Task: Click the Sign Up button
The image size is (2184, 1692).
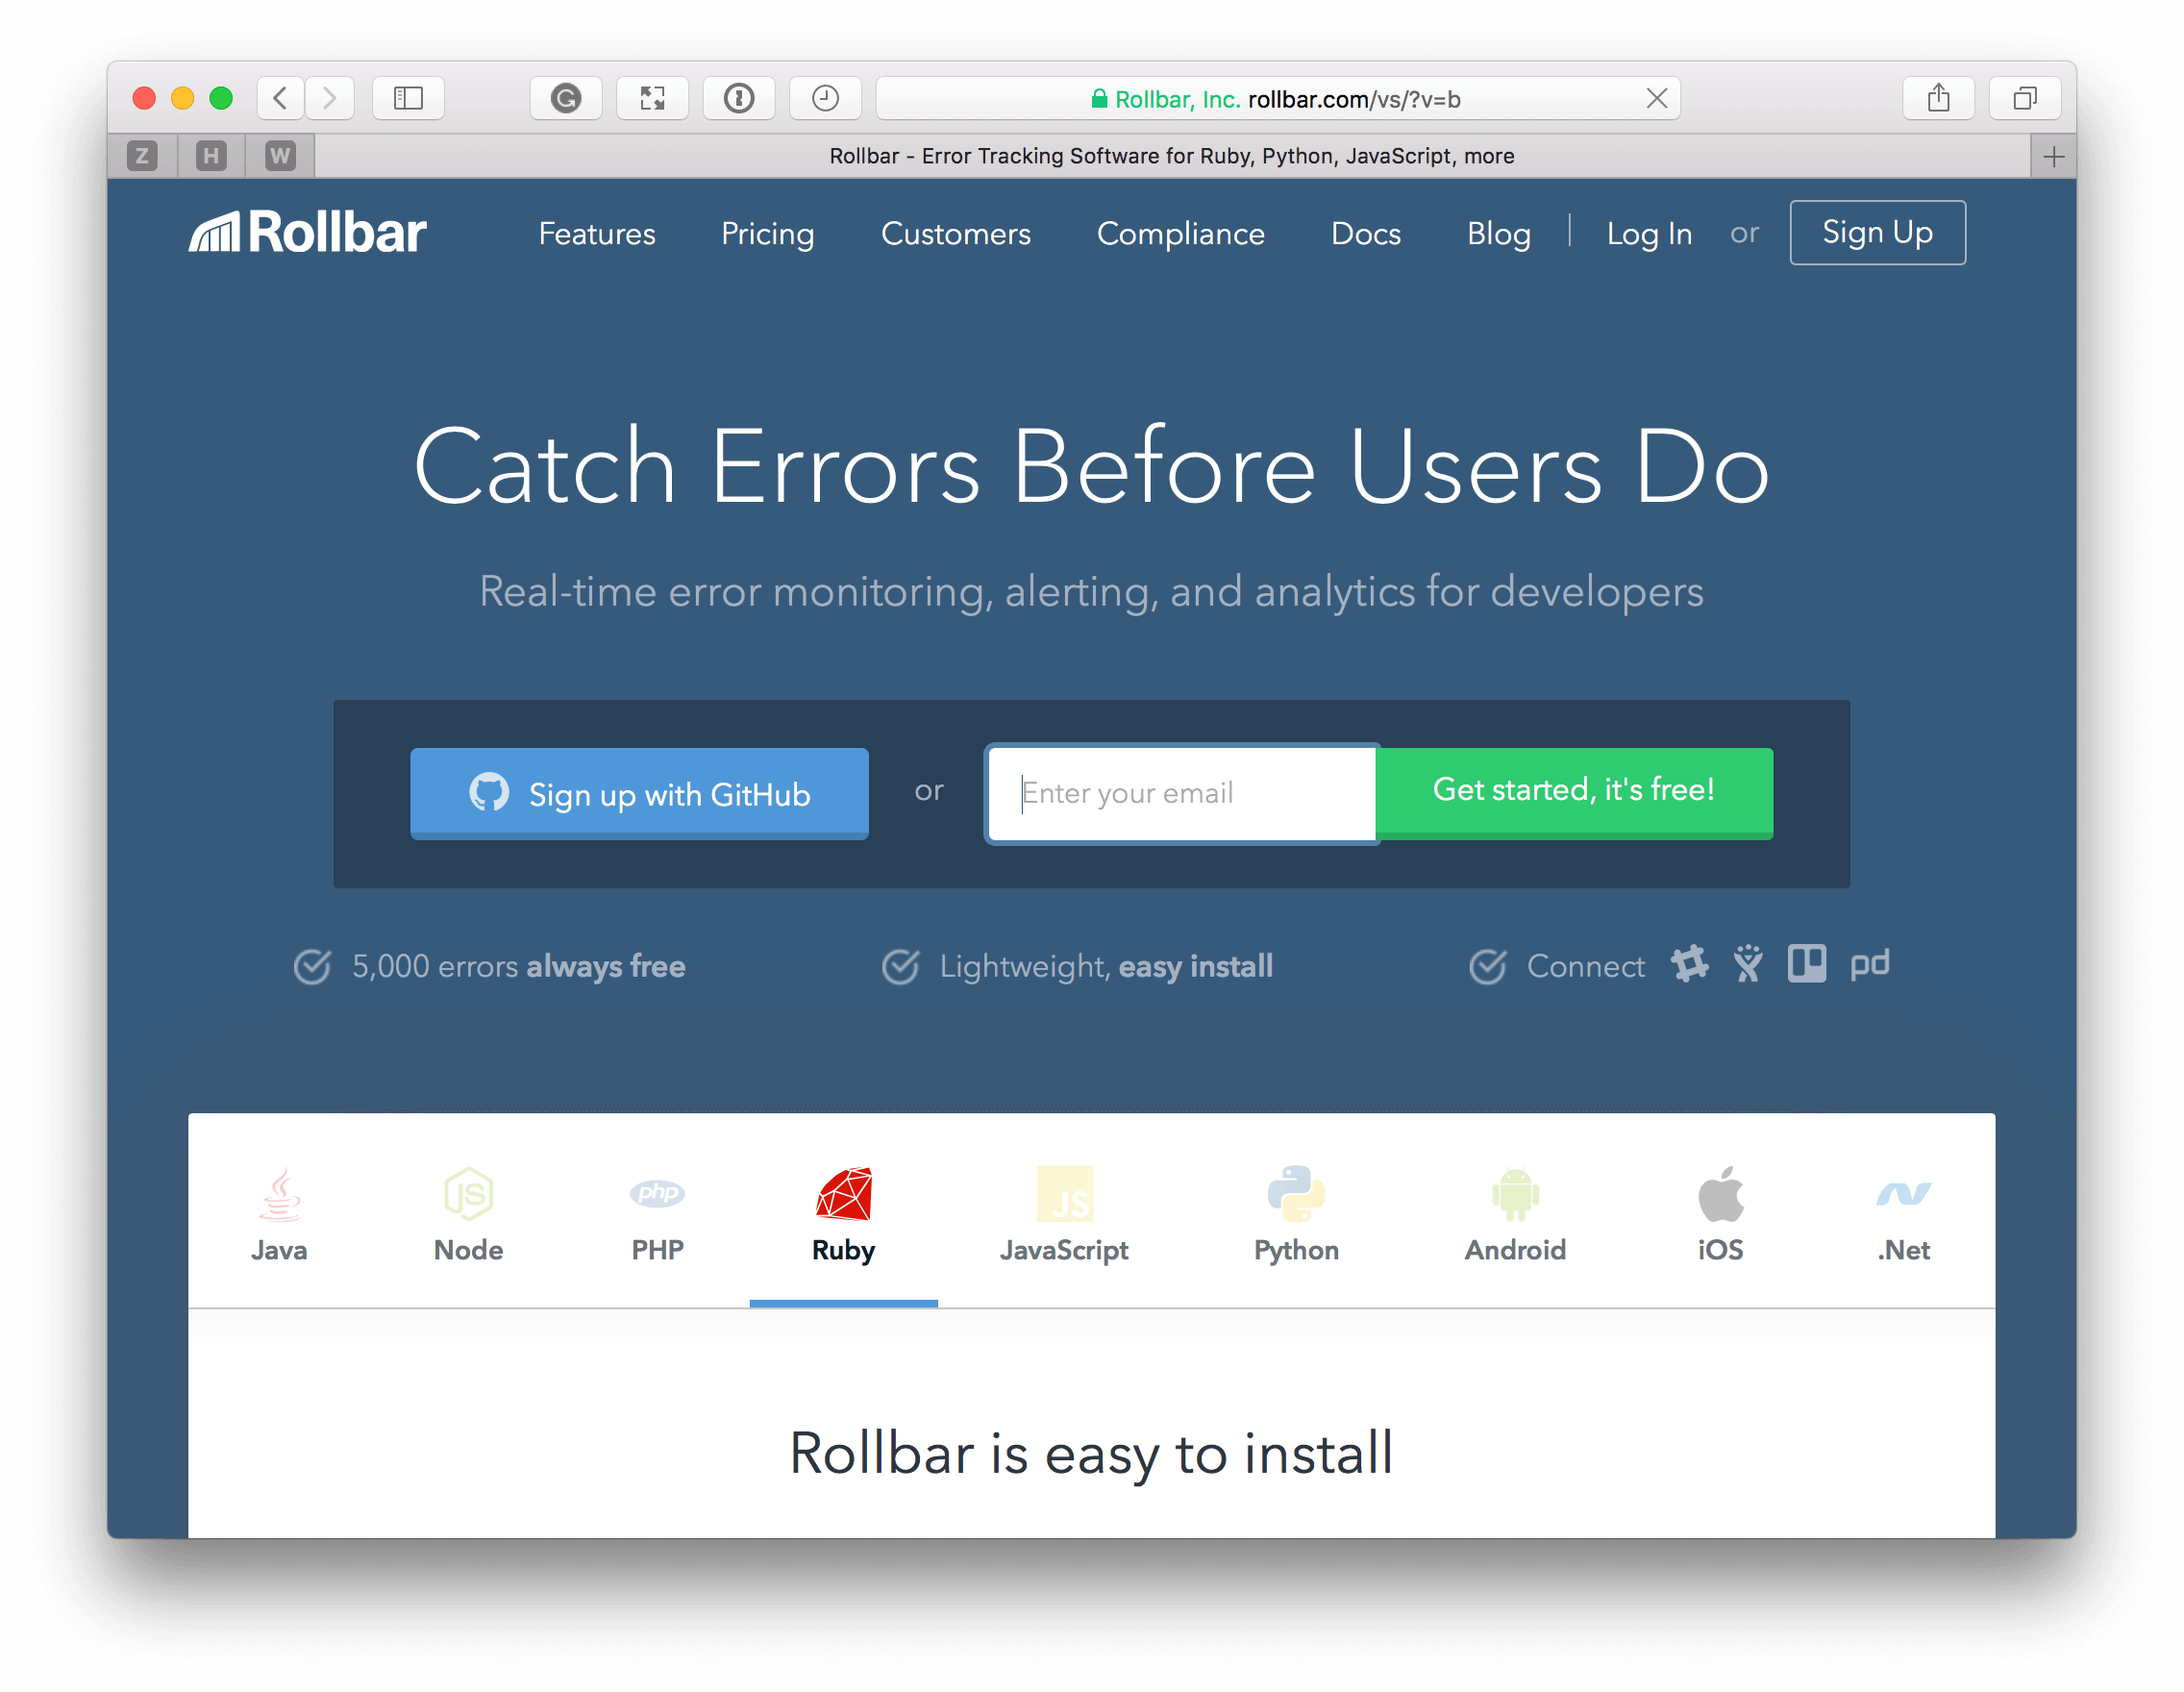Action: (x=1877, y=232)
